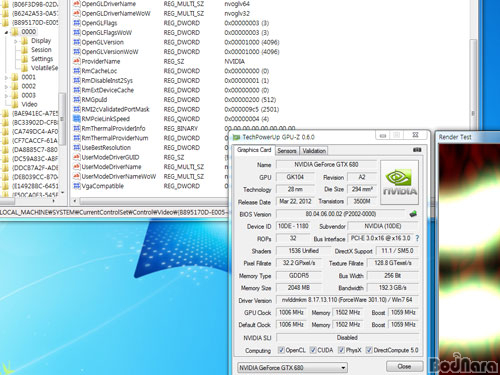This screenshot has width=500, height=375.
Task: Click the Render Test window title
Action: pos(455,137)
